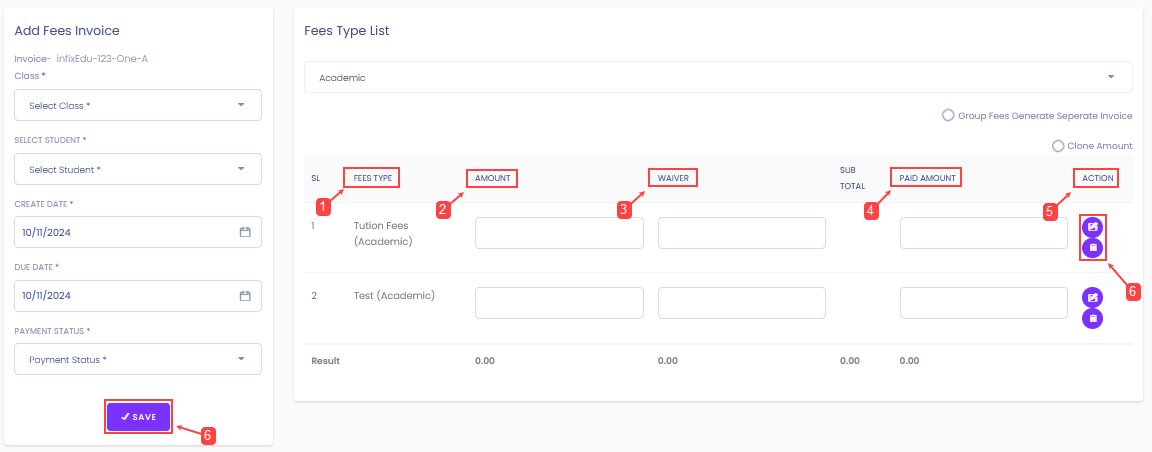Click the edit icon for Tution Fees row
The width and height of the screenshot is (1152, 452).
click(1092, 227)
